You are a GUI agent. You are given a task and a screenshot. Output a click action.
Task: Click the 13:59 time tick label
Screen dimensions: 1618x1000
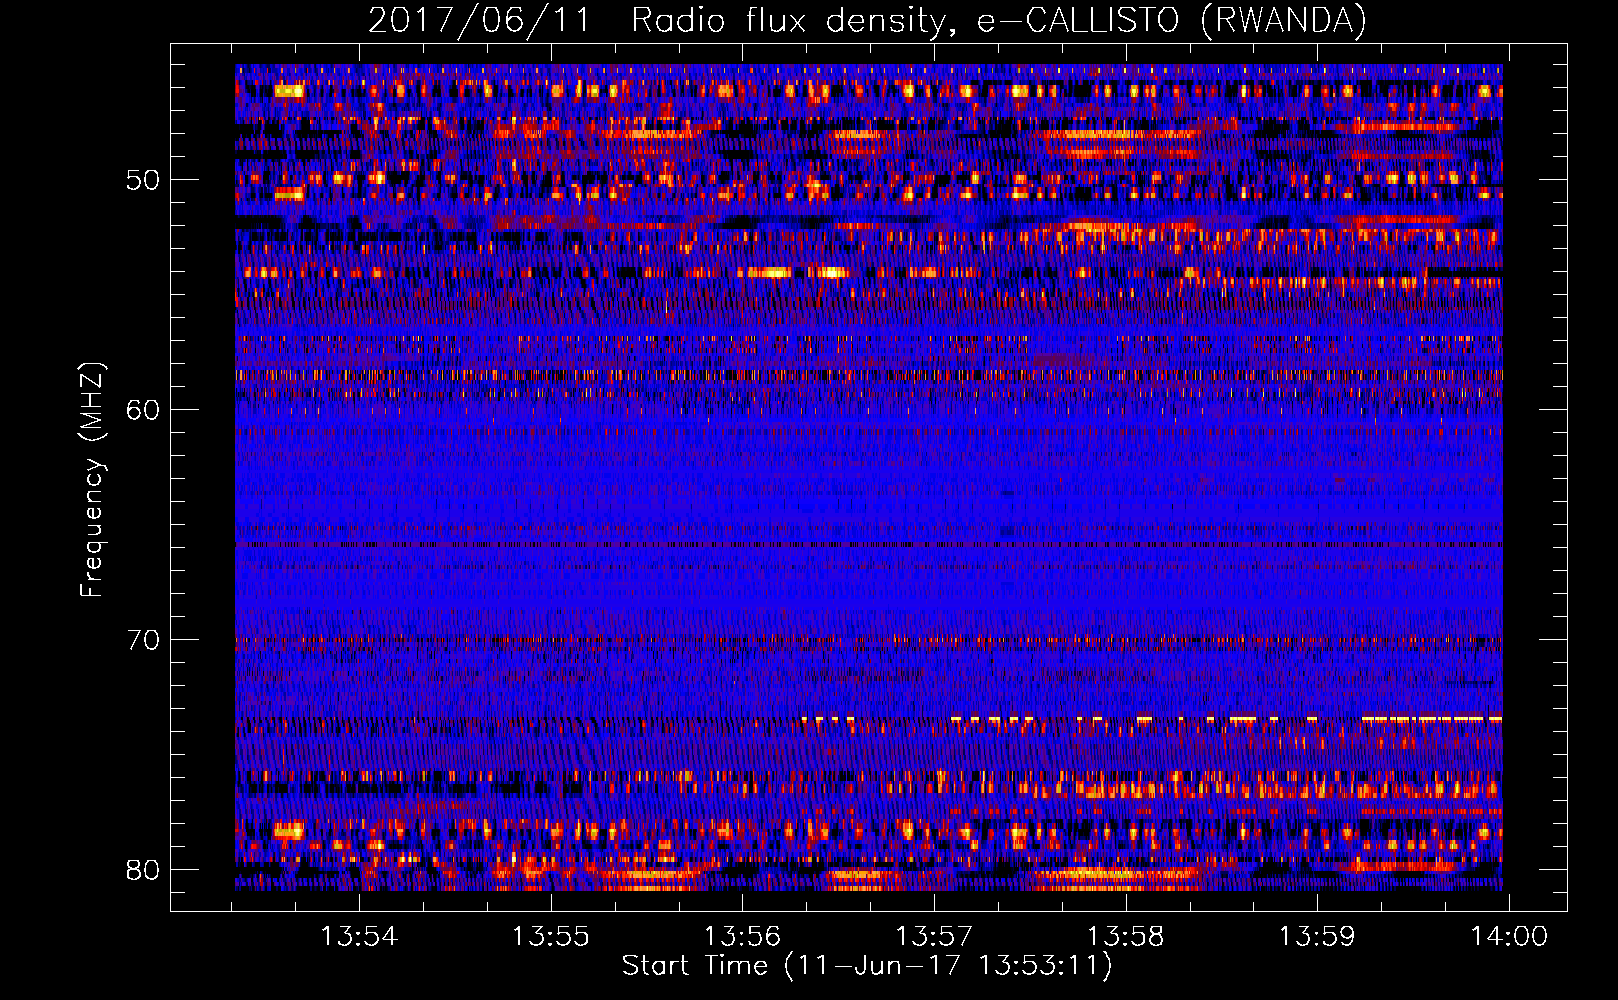1317,937
